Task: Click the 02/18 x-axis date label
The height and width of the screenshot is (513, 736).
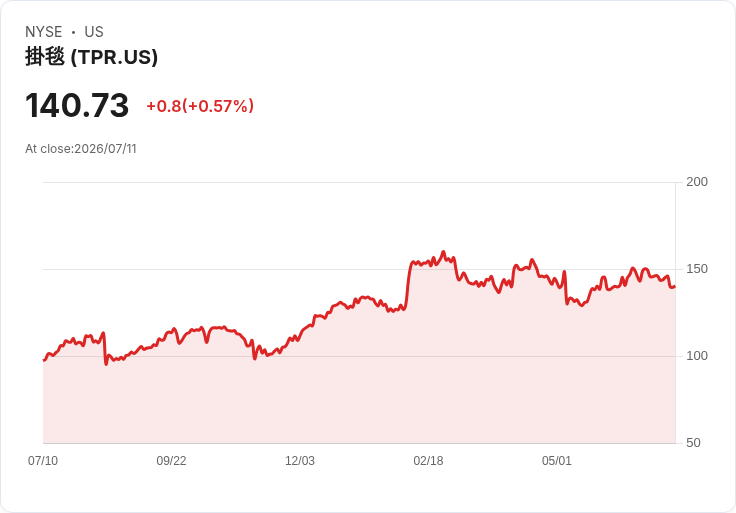Action: pyautogui.click(x=428, y=461)
